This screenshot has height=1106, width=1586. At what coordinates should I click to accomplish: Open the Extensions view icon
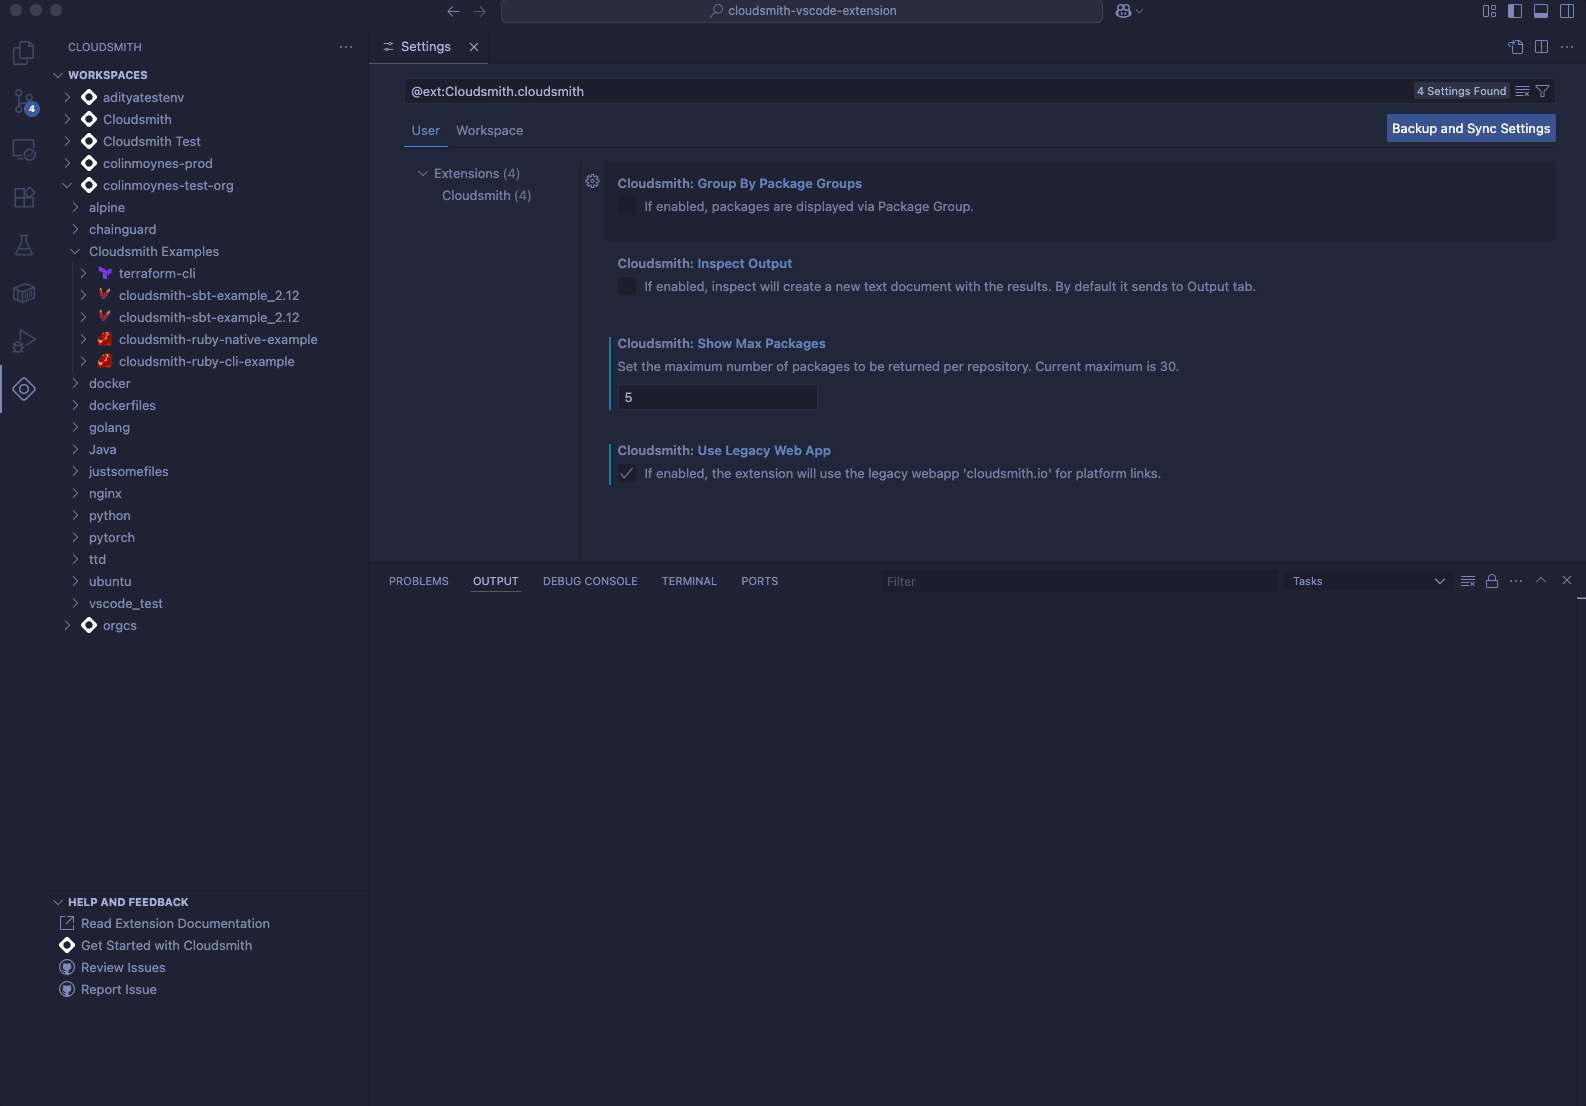(24, 197)
